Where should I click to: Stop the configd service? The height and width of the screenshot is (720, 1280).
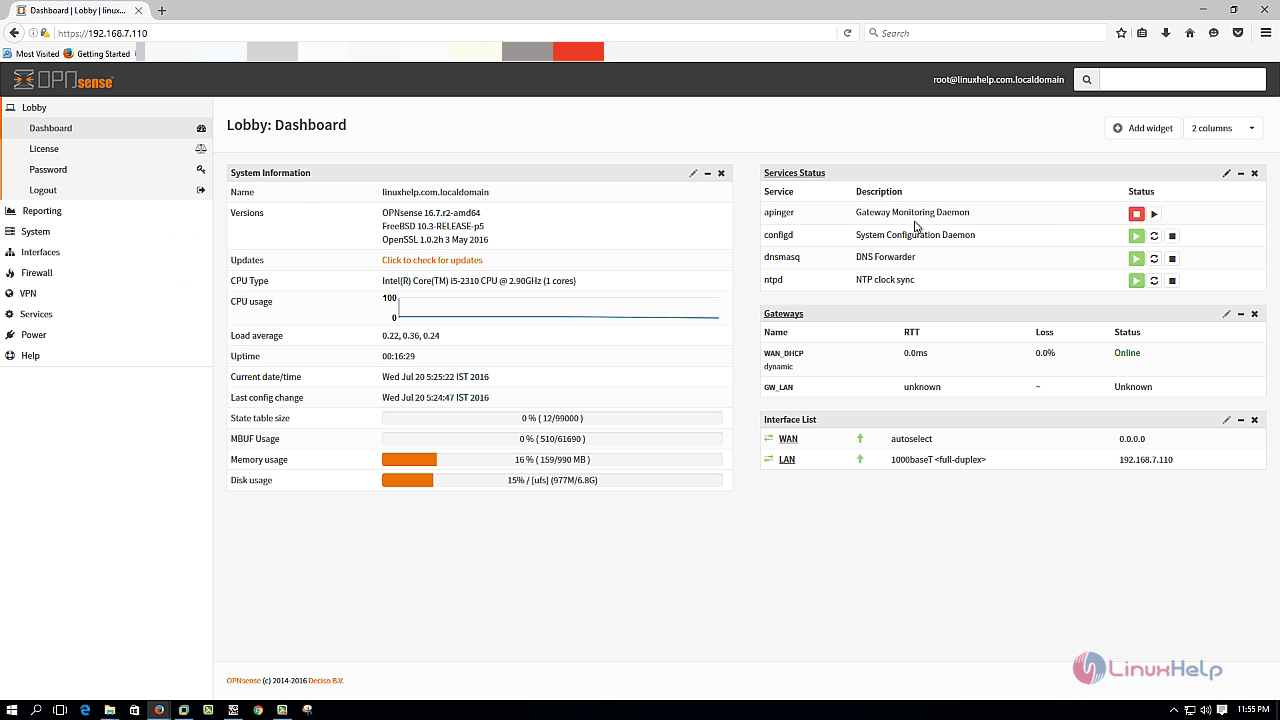pos(1172,236)
